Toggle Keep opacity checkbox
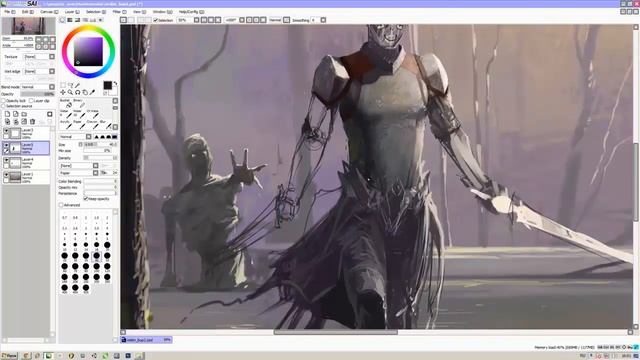Screen dimensions: 640x360 click(x=86, y=198)
